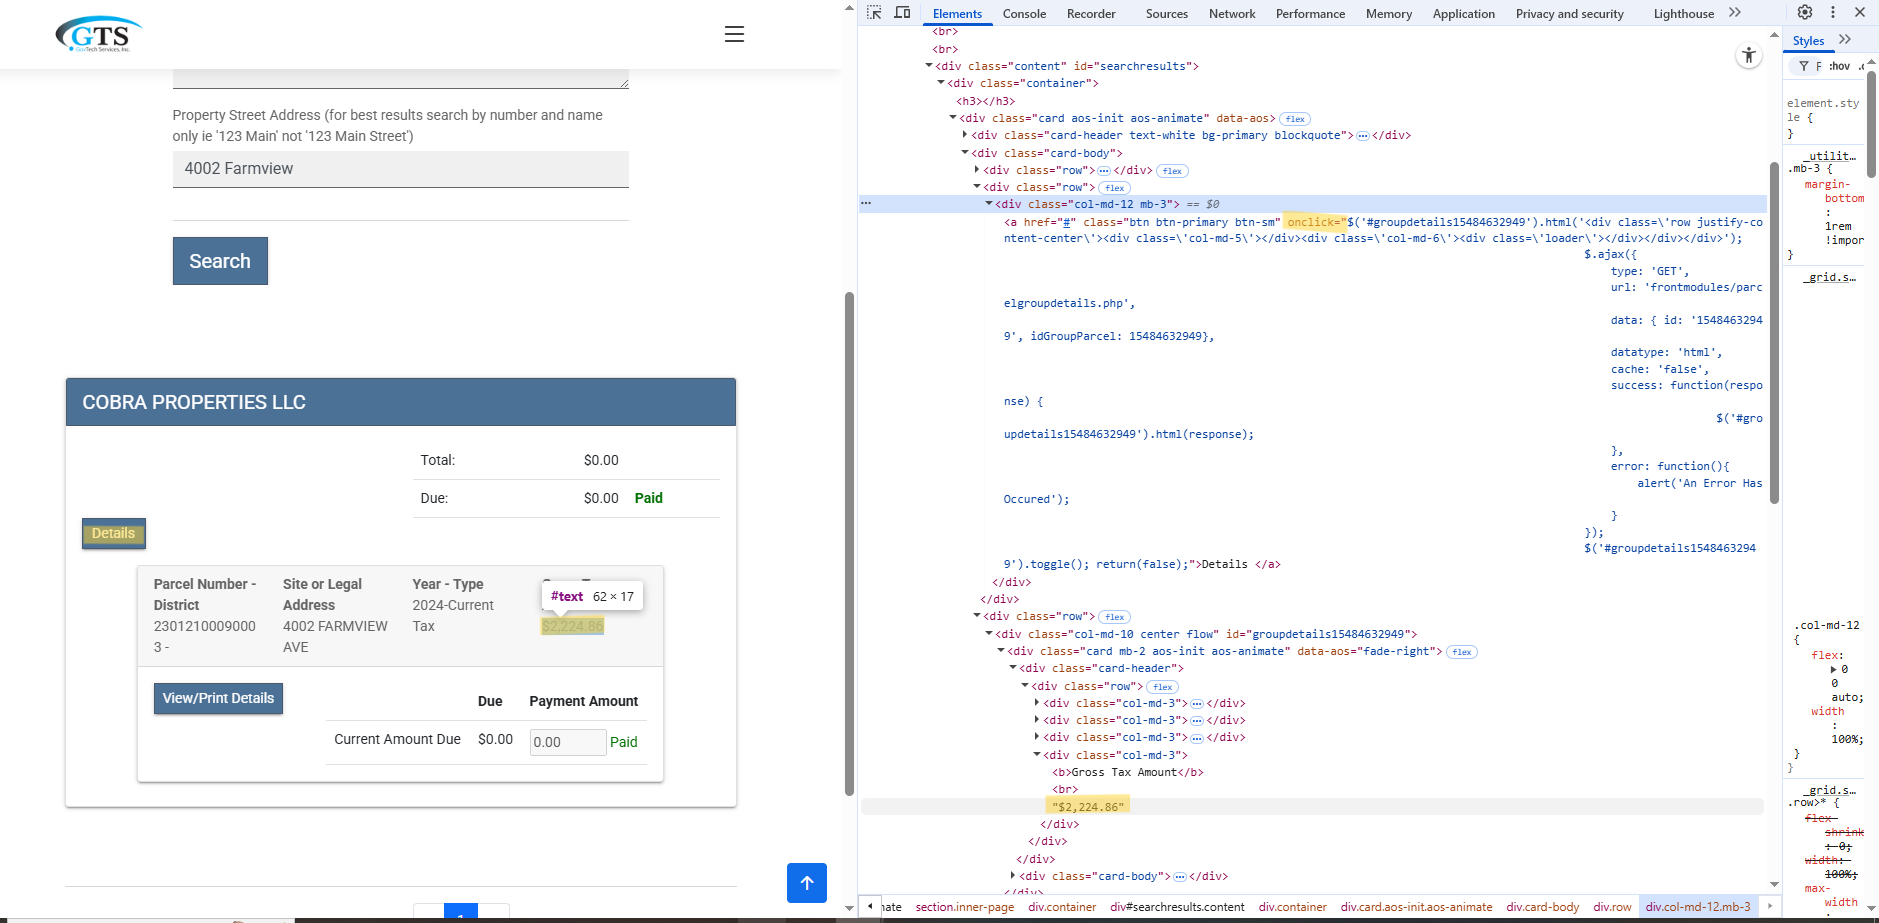The height and width of the screenshot is (923, 1879).
Task: Click the GTS logo
Action: coord(98,34)
